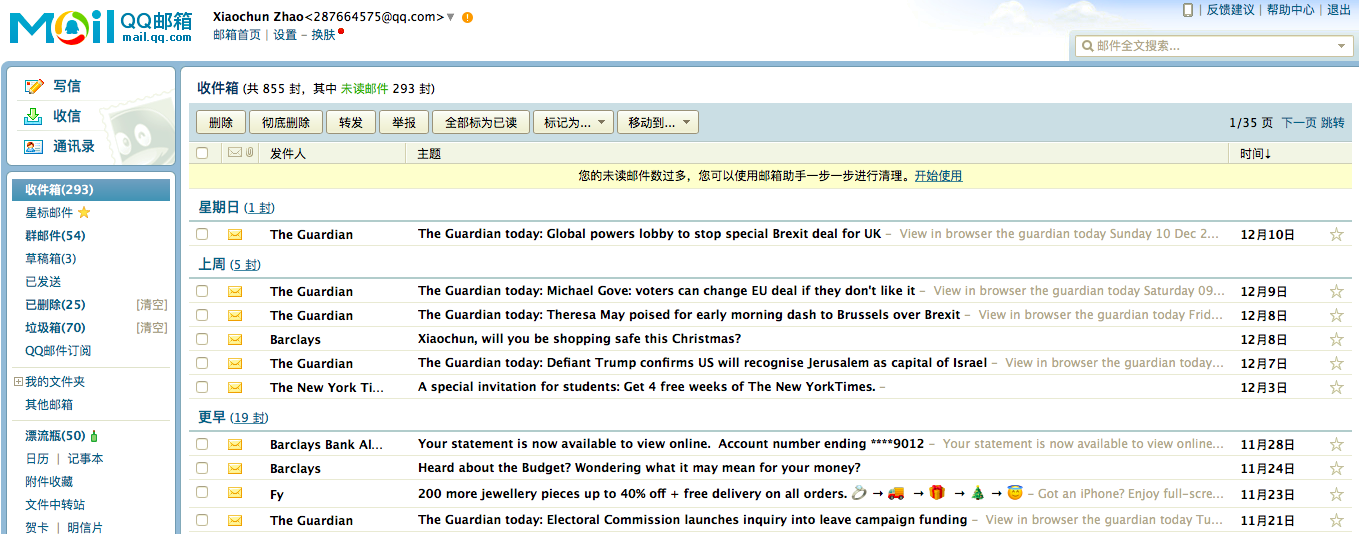
Task: Click the drift bottle icon in sidebar
Action: click(94, 436)
